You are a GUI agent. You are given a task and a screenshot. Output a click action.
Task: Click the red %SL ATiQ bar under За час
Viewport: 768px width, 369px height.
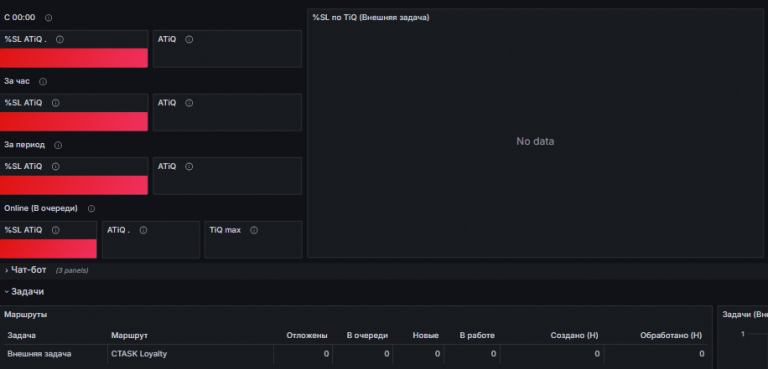73,122
